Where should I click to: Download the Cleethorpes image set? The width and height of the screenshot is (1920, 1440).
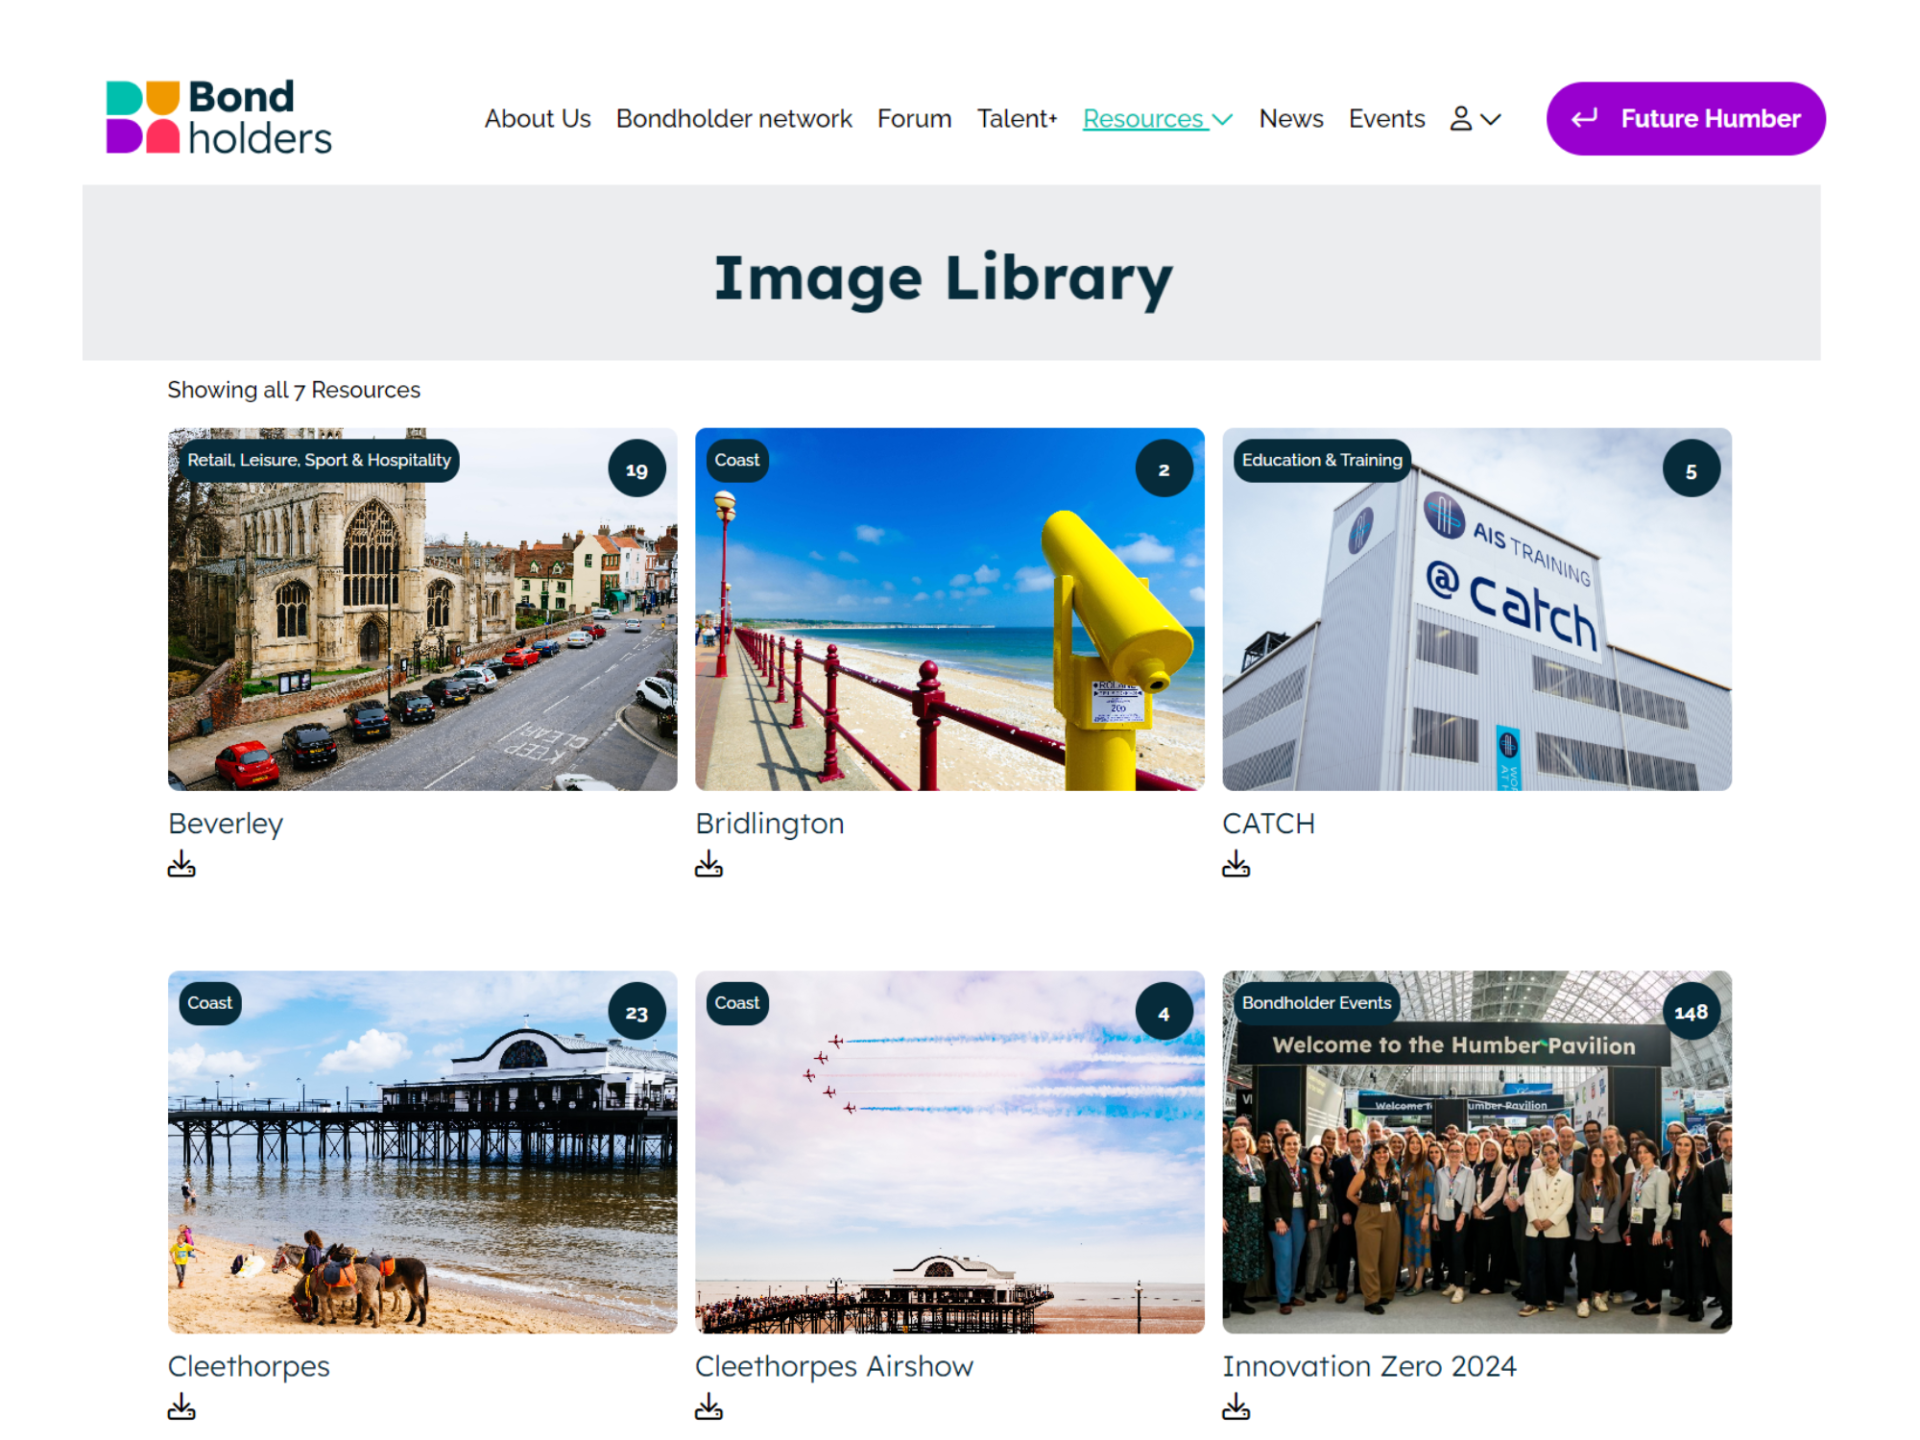[181, 1407]
